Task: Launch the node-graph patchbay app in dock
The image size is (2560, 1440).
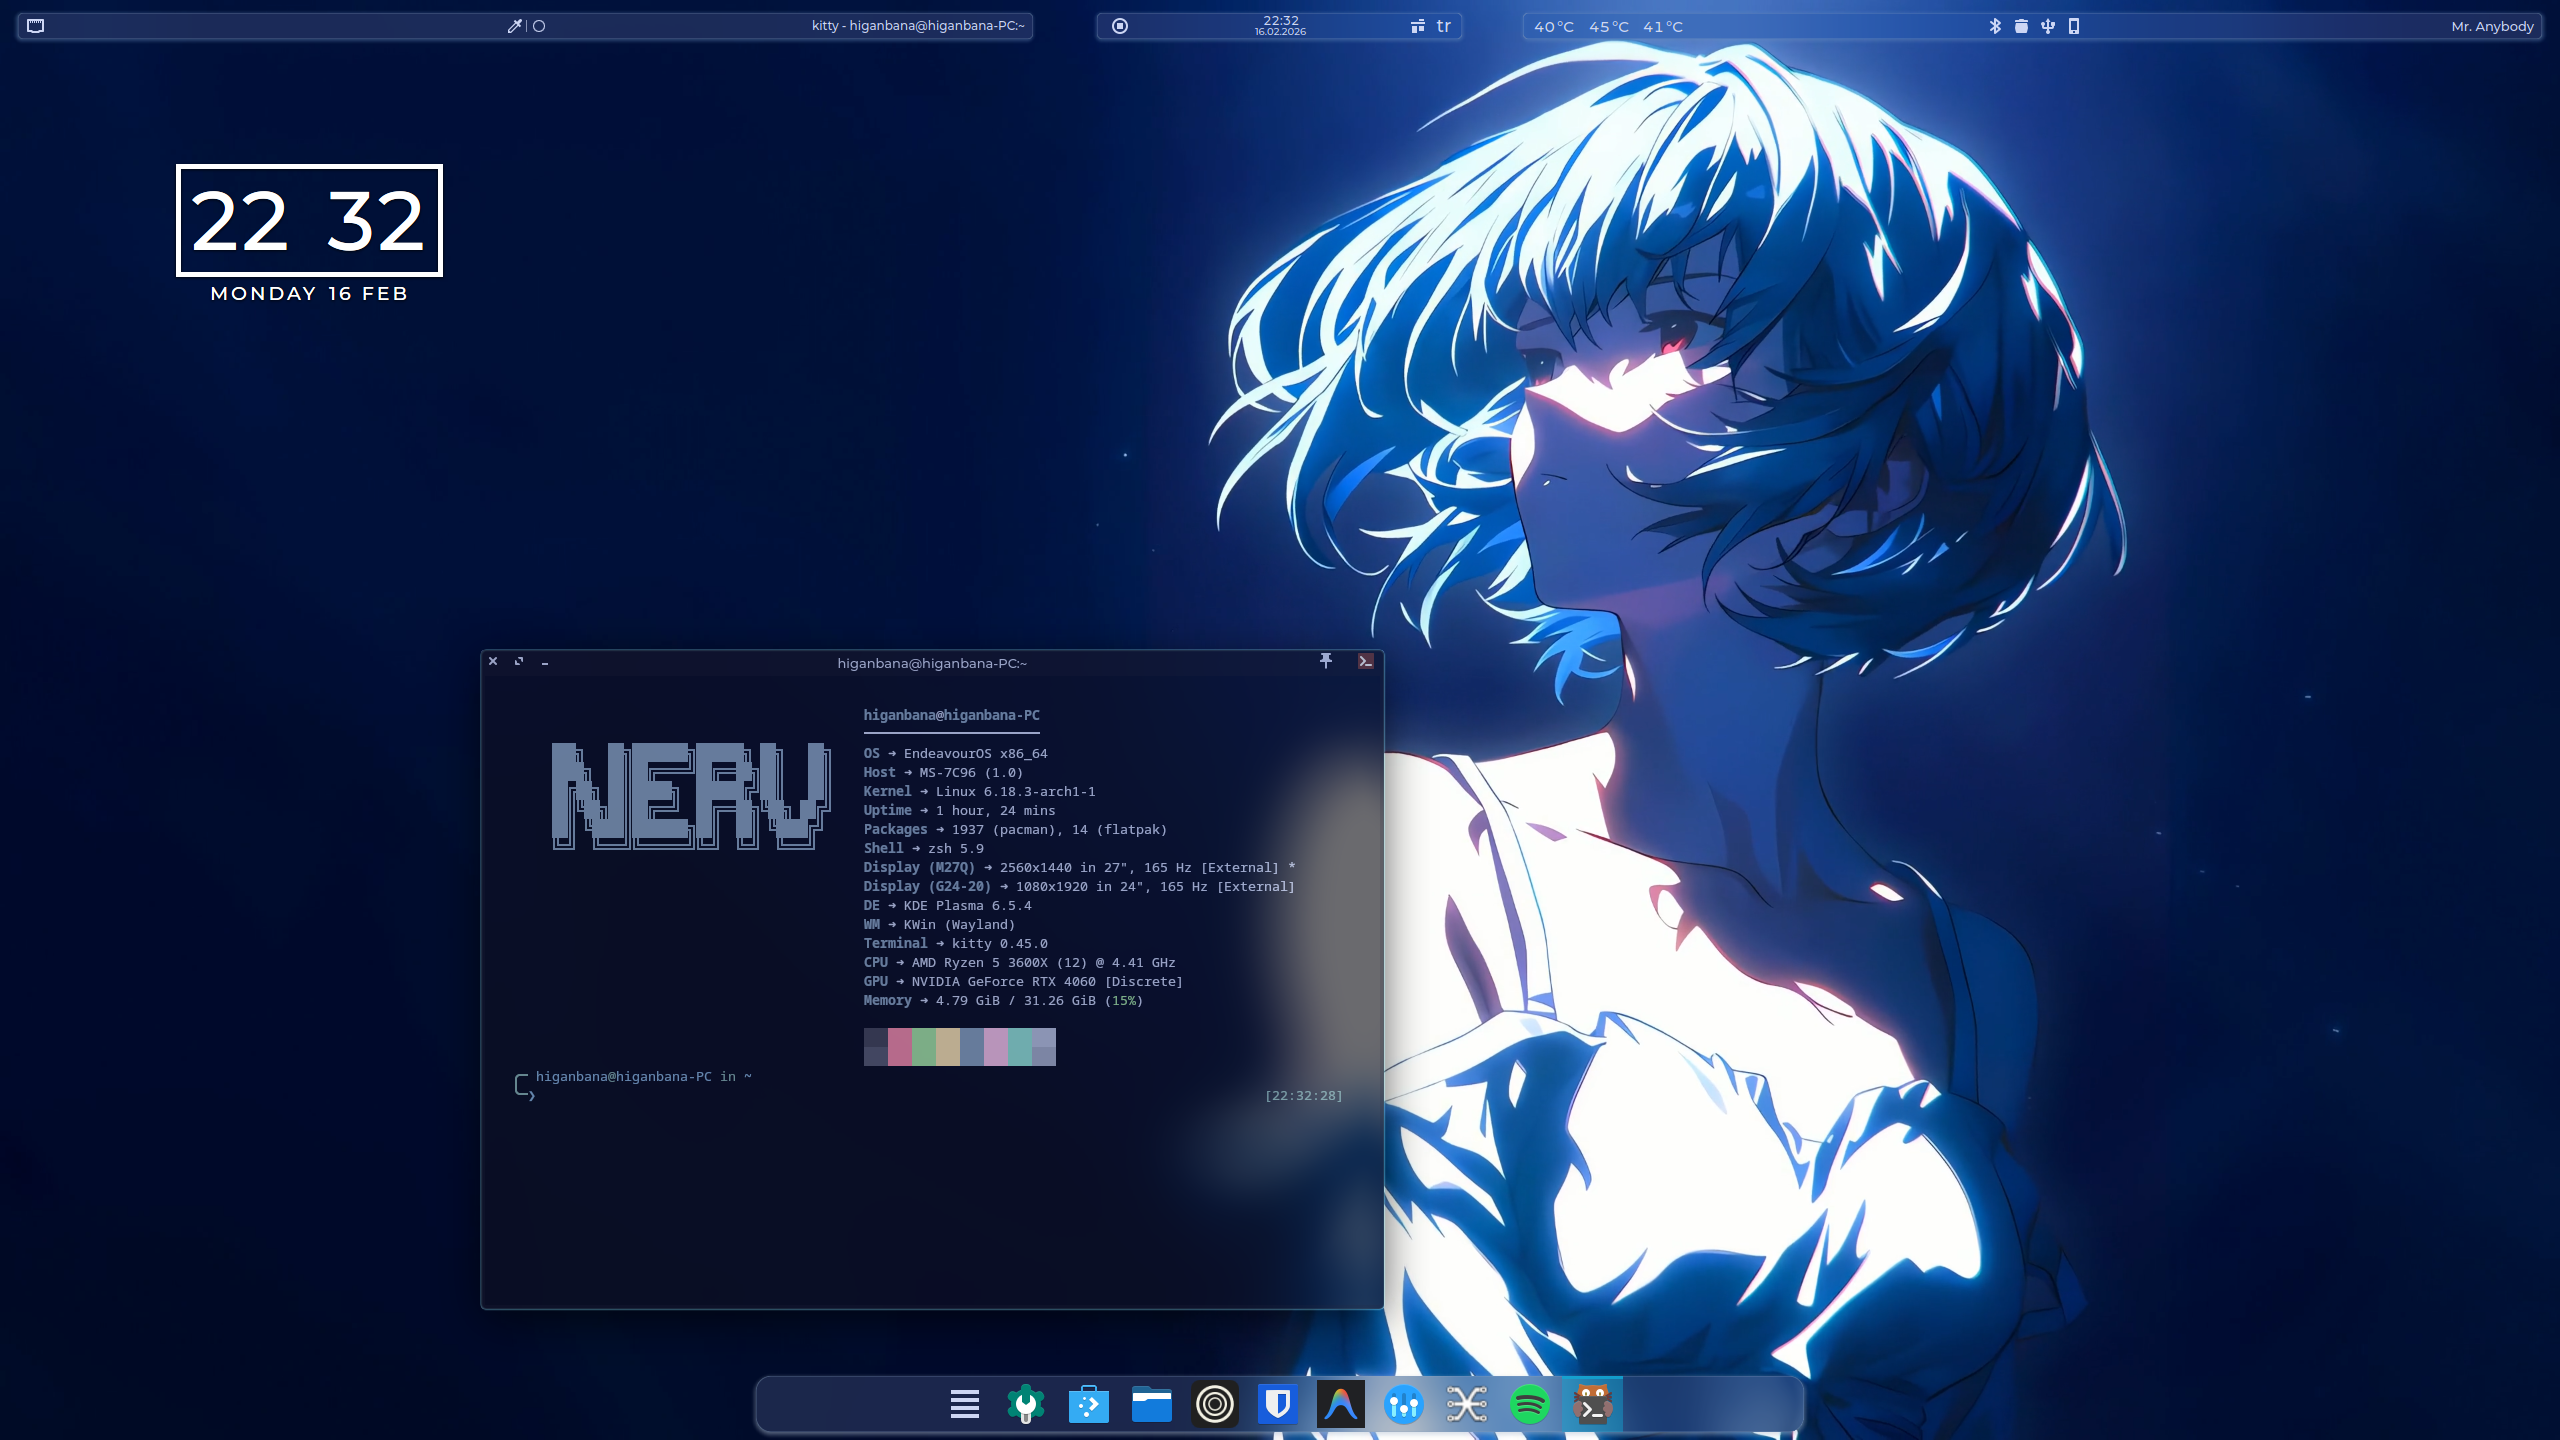Action: click(x=1467, y=1404)
